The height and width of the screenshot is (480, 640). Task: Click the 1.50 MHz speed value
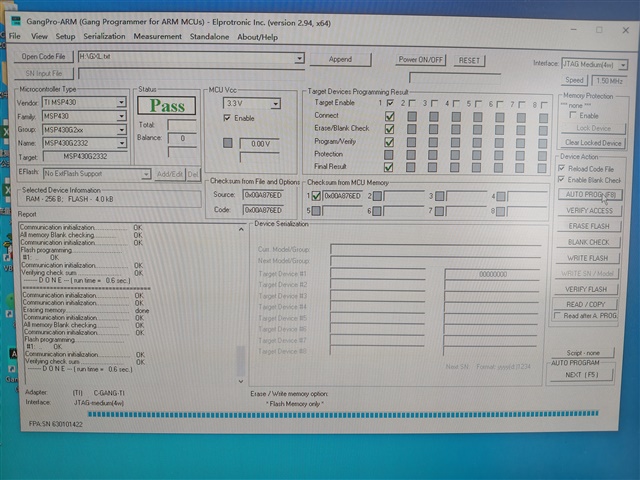(609, 81)
